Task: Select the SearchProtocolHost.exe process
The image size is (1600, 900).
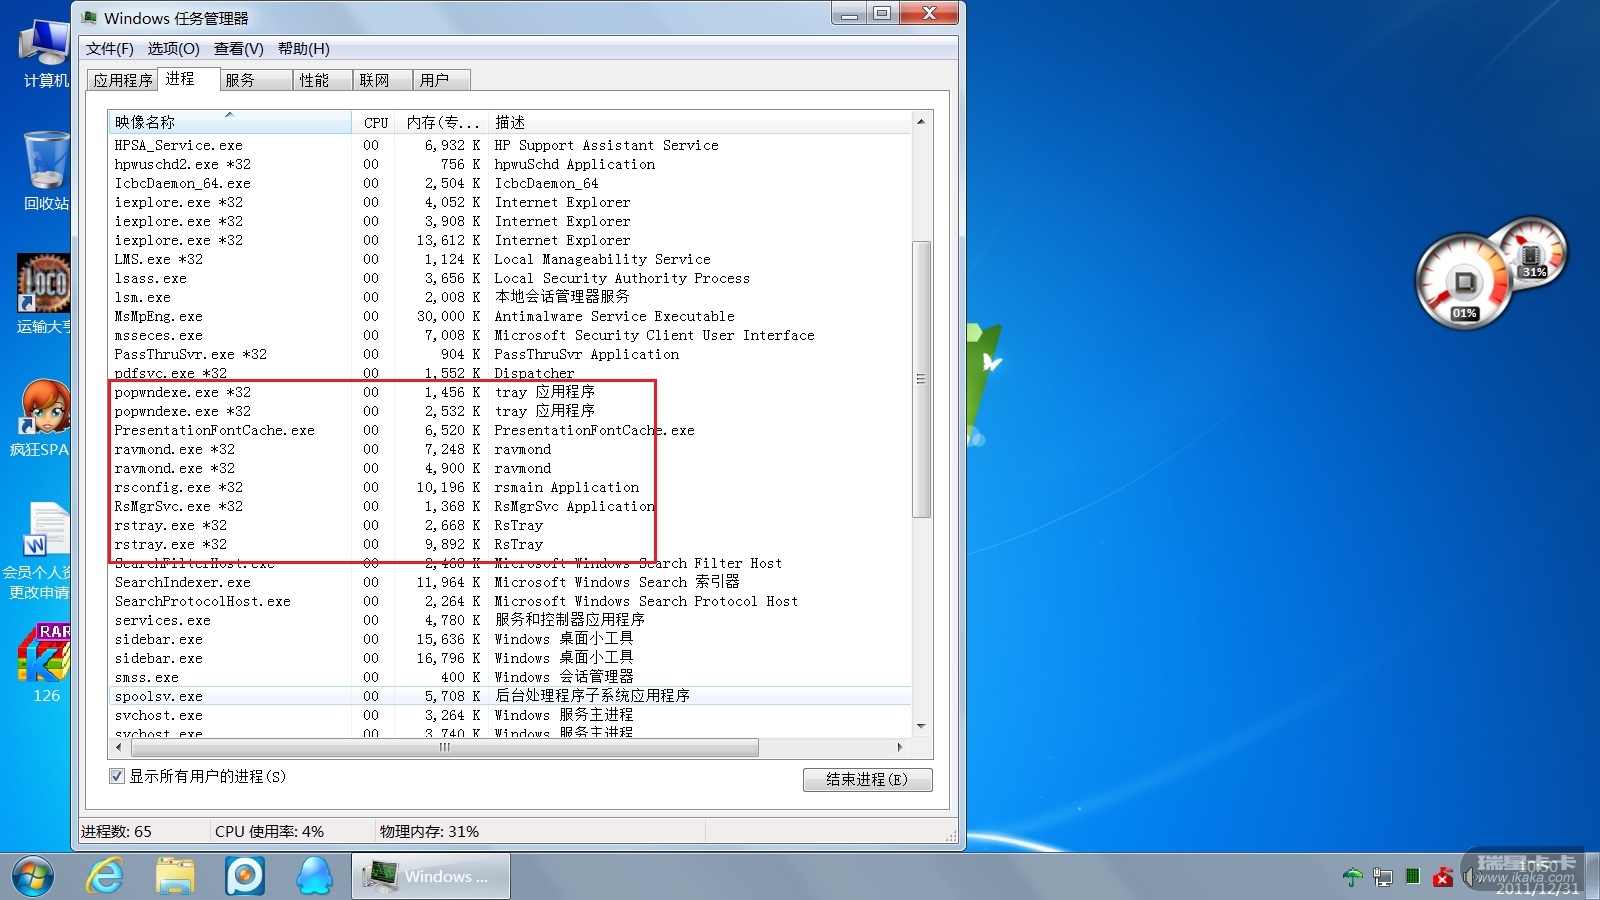Action: point(510,601)
